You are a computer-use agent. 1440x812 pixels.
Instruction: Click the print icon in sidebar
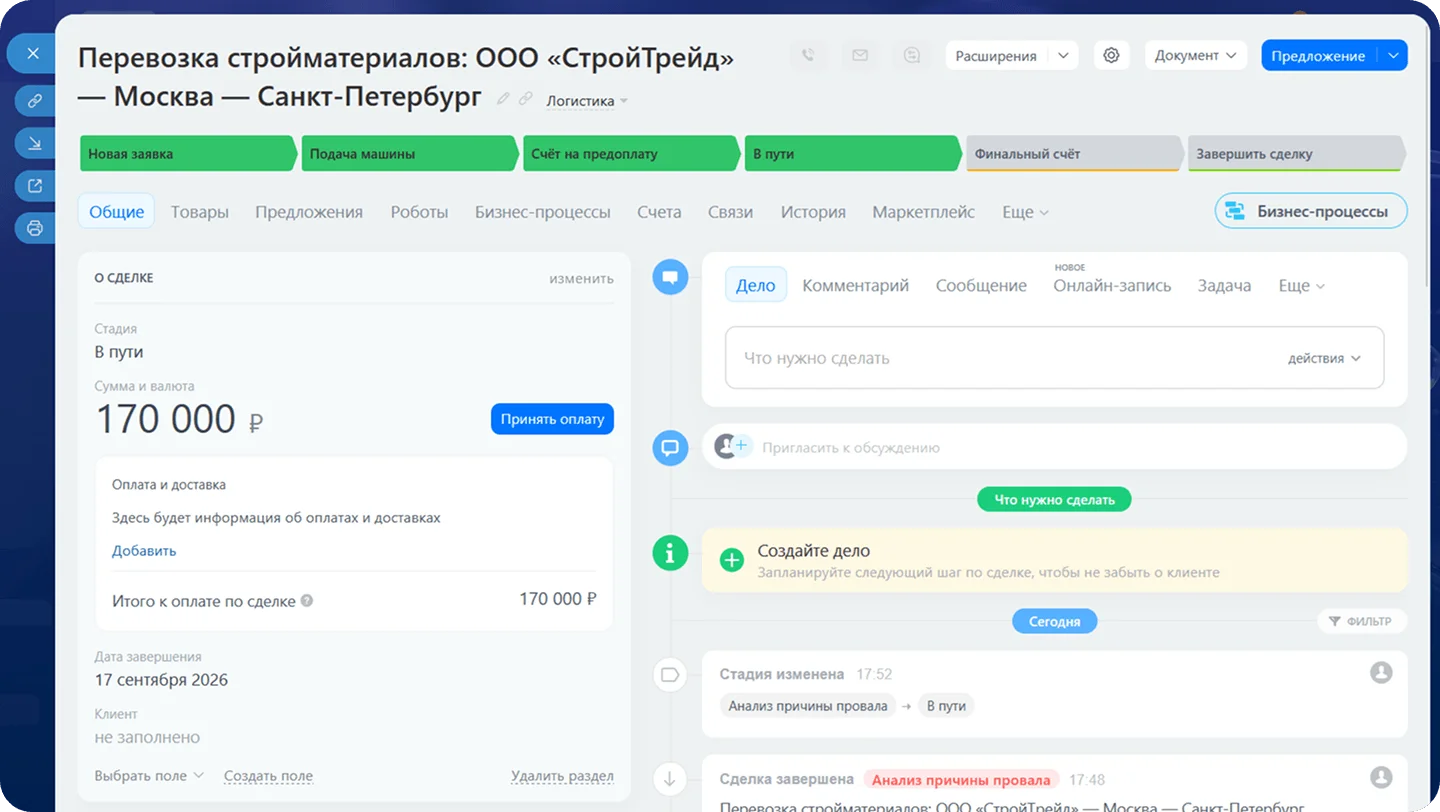[35, 228]
